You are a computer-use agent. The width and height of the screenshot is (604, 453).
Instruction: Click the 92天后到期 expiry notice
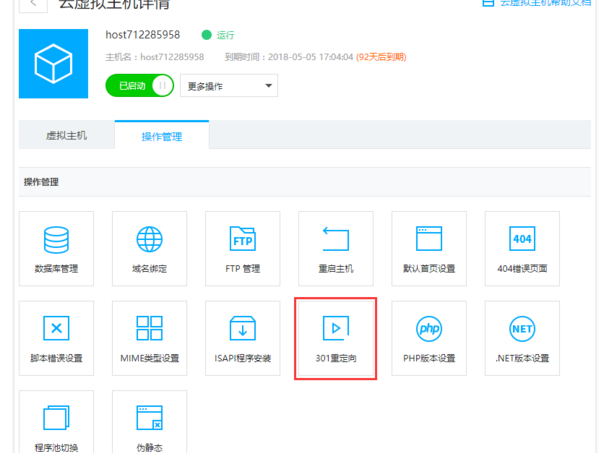381,57
